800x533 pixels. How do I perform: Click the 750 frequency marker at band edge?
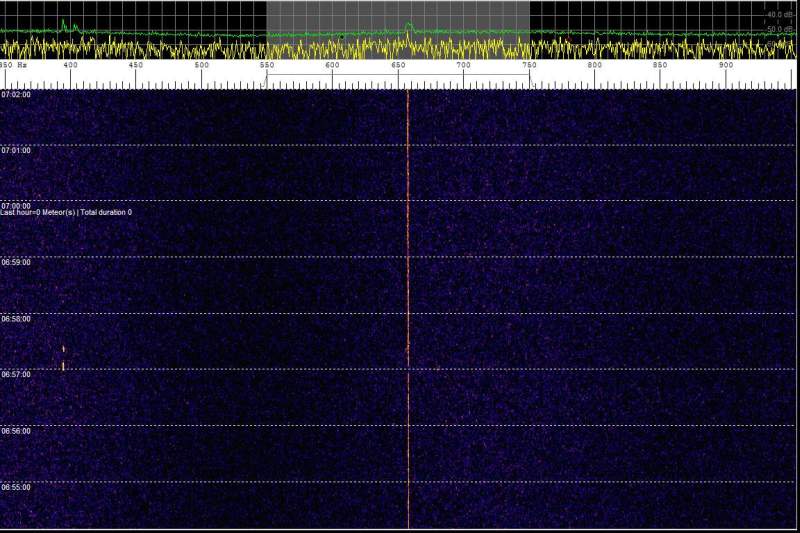[x=530, y=66]
